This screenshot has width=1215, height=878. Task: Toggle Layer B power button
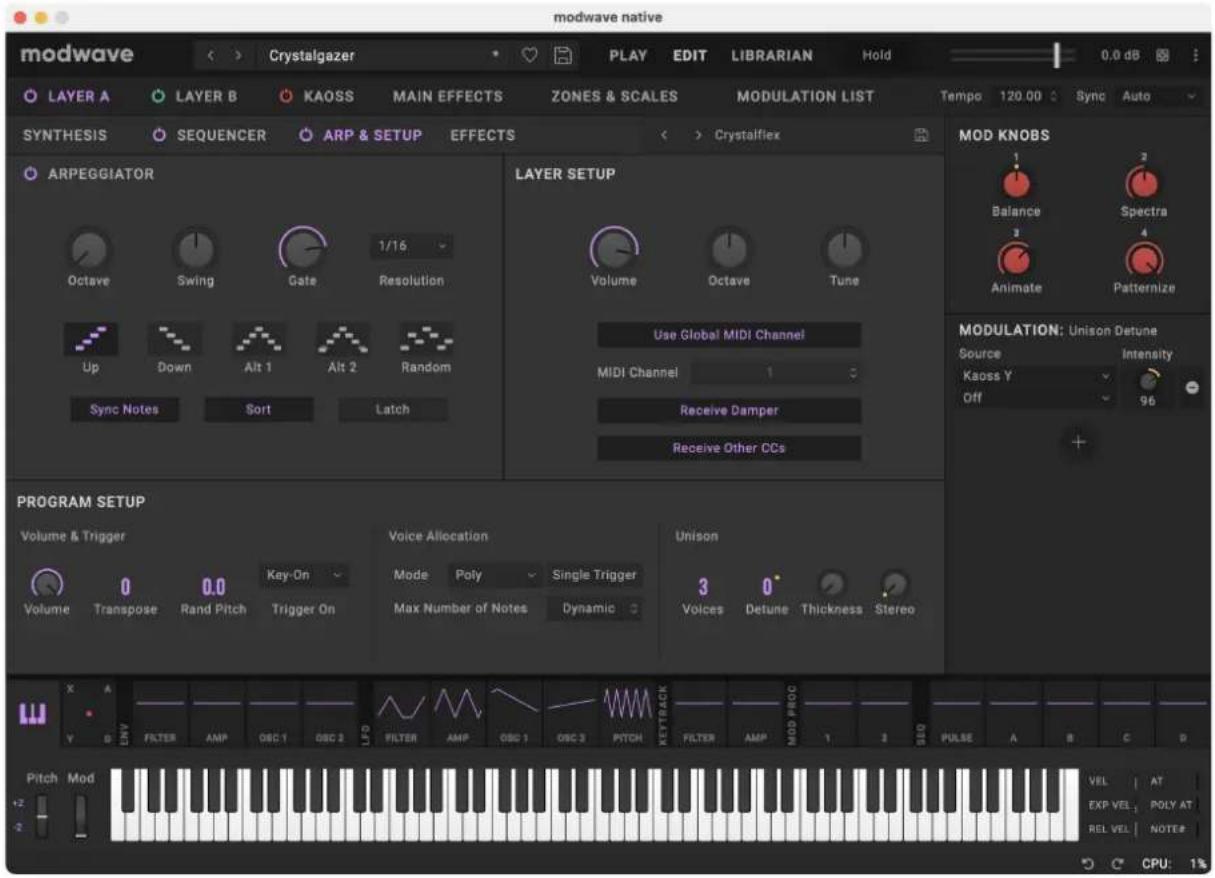pos(158,96)
